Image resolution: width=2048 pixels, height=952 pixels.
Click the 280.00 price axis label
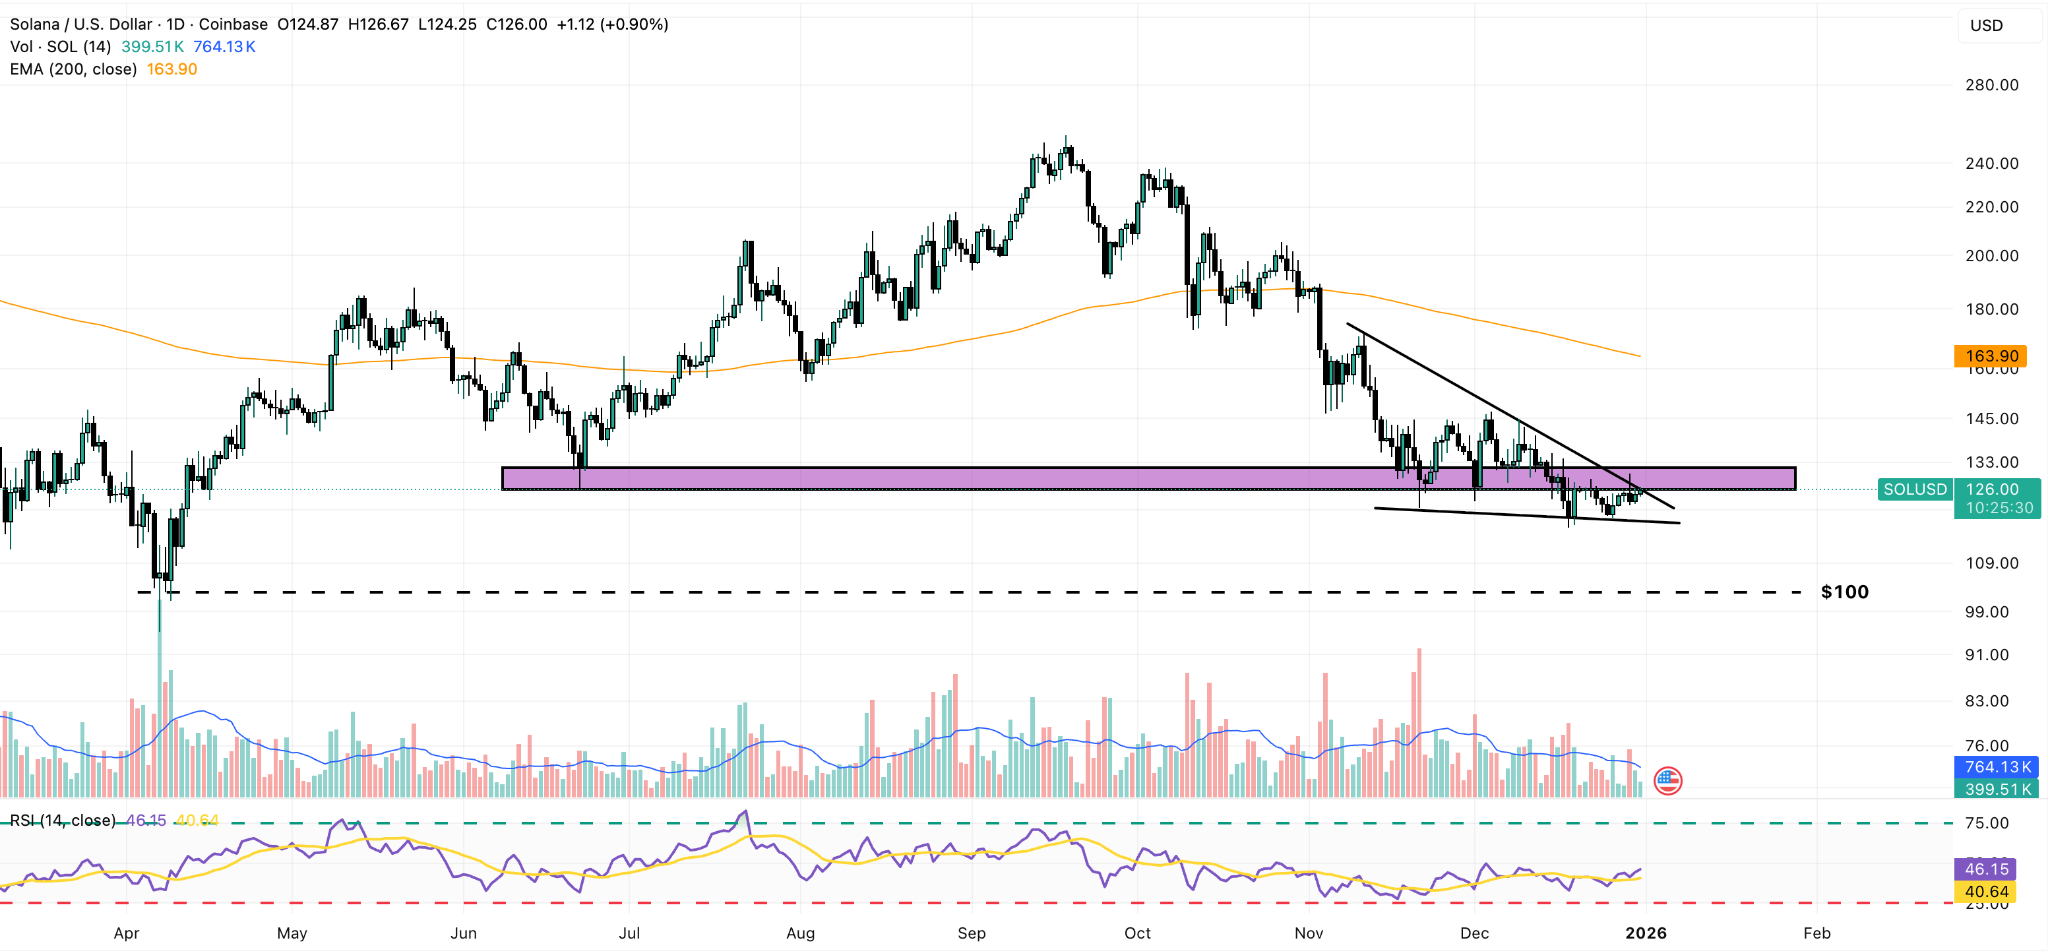click(x=1992, y=85)
